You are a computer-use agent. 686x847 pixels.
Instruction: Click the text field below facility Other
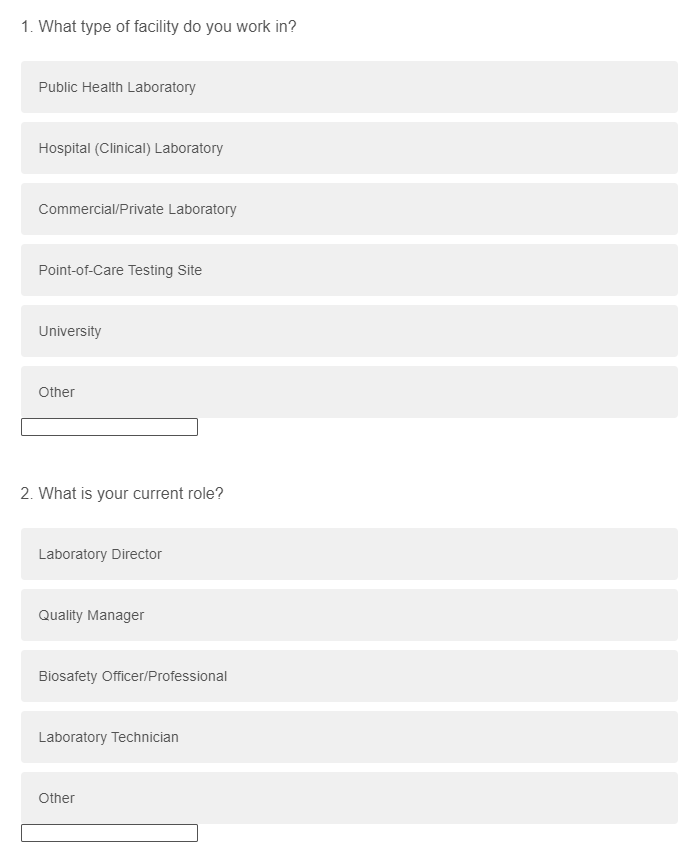(x=109, y=427)
